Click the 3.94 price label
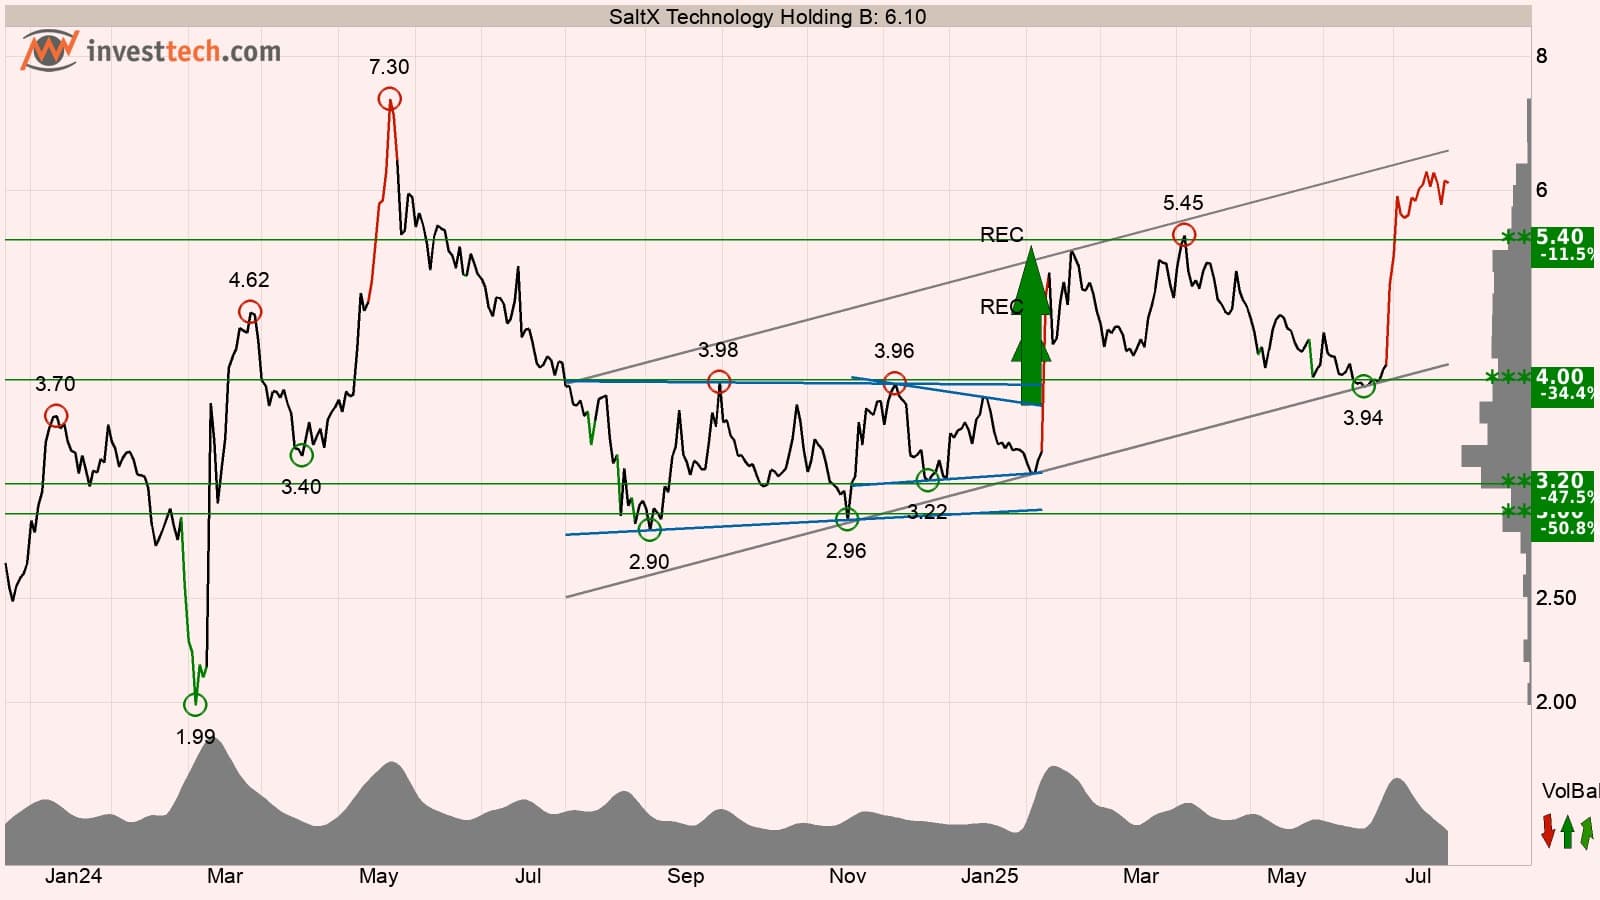This screenshot has height=900, width=1600. click(1363, 418)
